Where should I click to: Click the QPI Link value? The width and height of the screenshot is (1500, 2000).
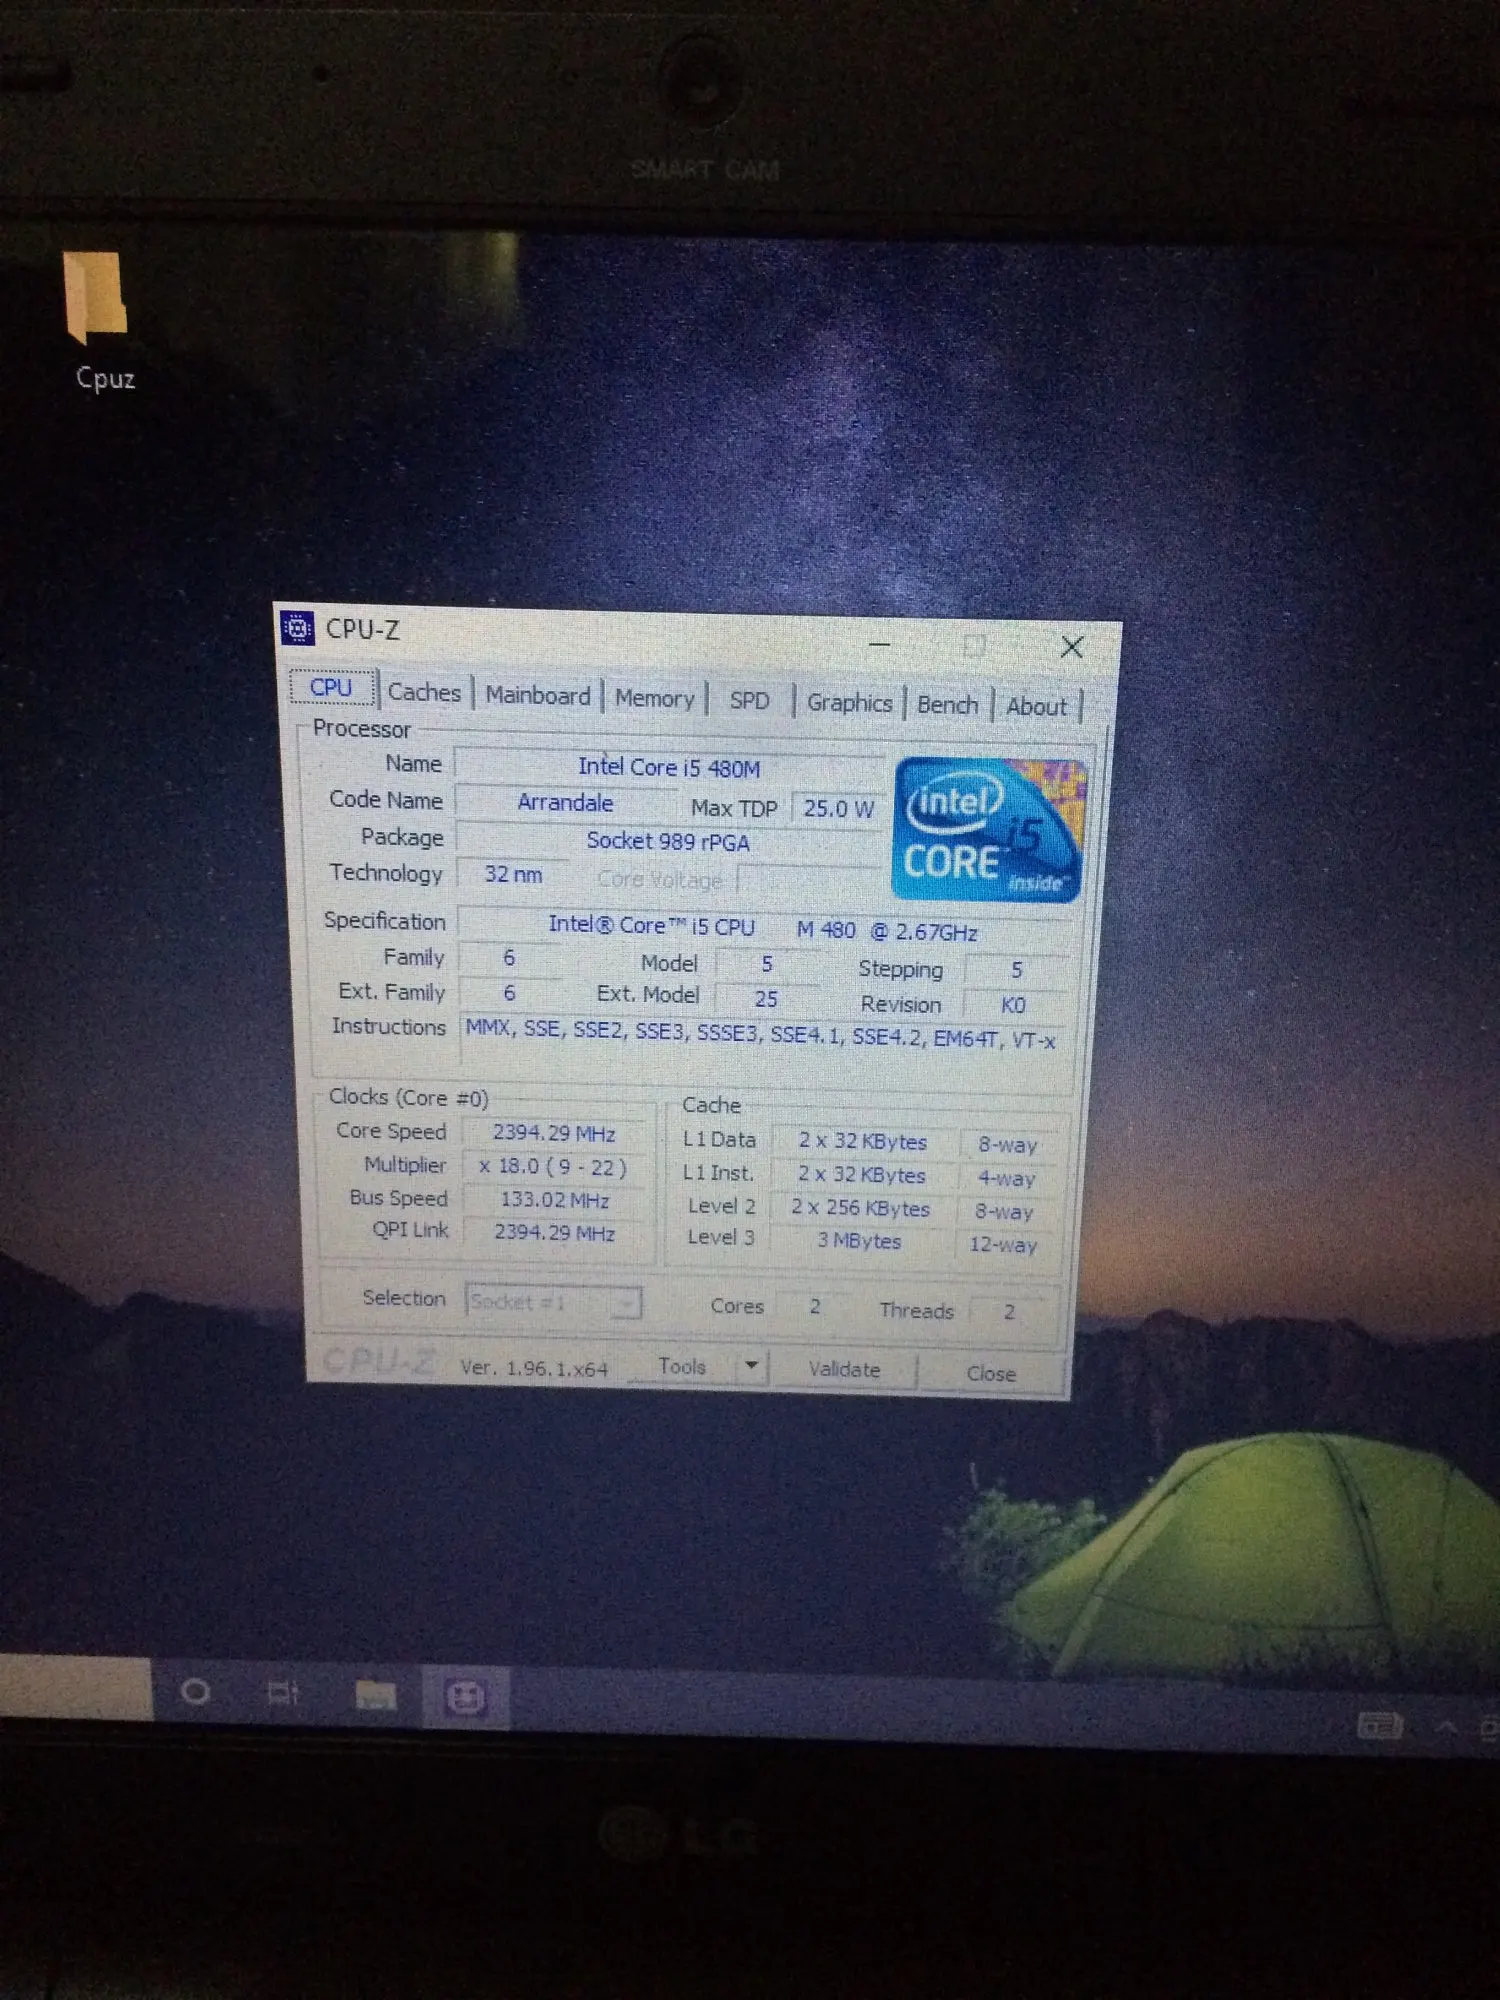click(554, 1233)
